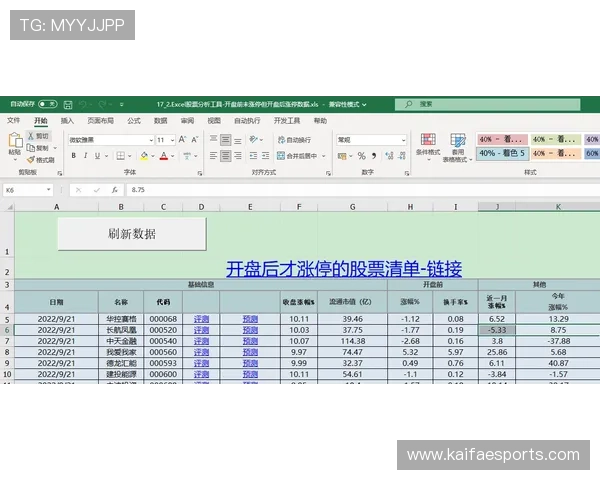Open the font size 11 dropdown

[x=172, y=140]
